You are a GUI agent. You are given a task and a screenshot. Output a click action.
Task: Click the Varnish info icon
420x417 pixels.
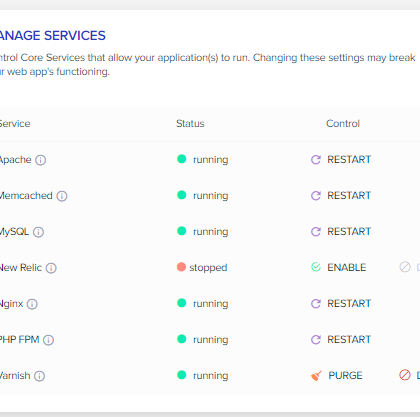click(x=39, y=376)
